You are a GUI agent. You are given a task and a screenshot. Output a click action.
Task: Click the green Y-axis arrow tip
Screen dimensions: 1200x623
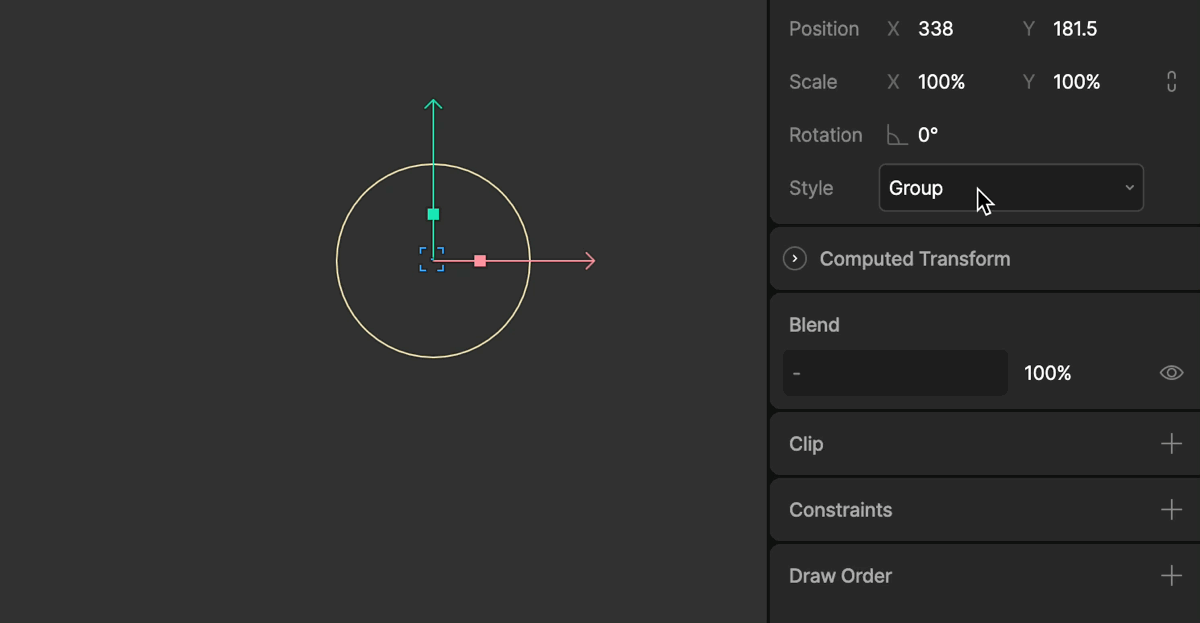(x=433, y=104)
